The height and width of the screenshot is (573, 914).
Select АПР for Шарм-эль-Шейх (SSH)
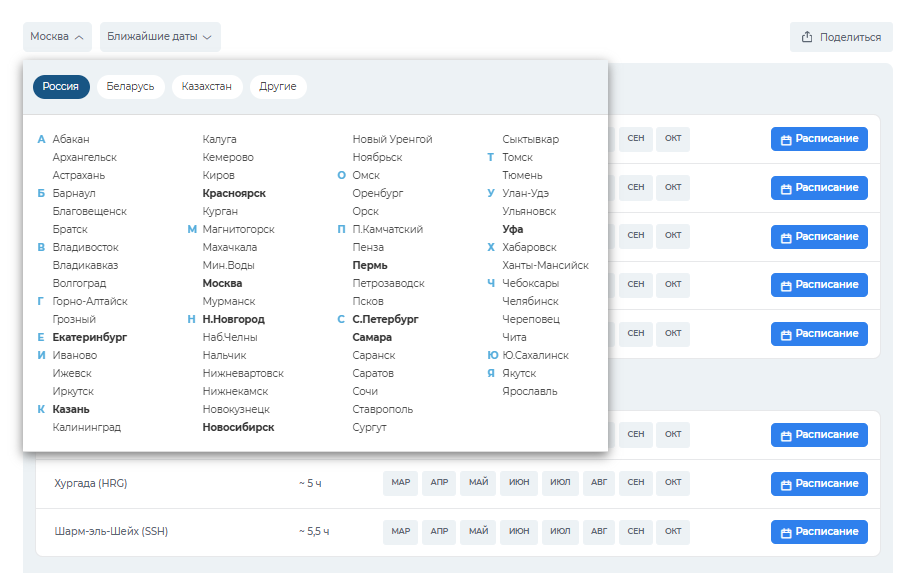click(440, 532)
